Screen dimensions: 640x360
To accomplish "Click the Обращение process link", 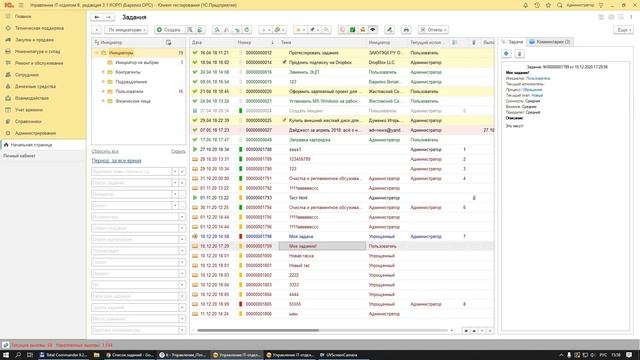I will (x=532, y=89).
